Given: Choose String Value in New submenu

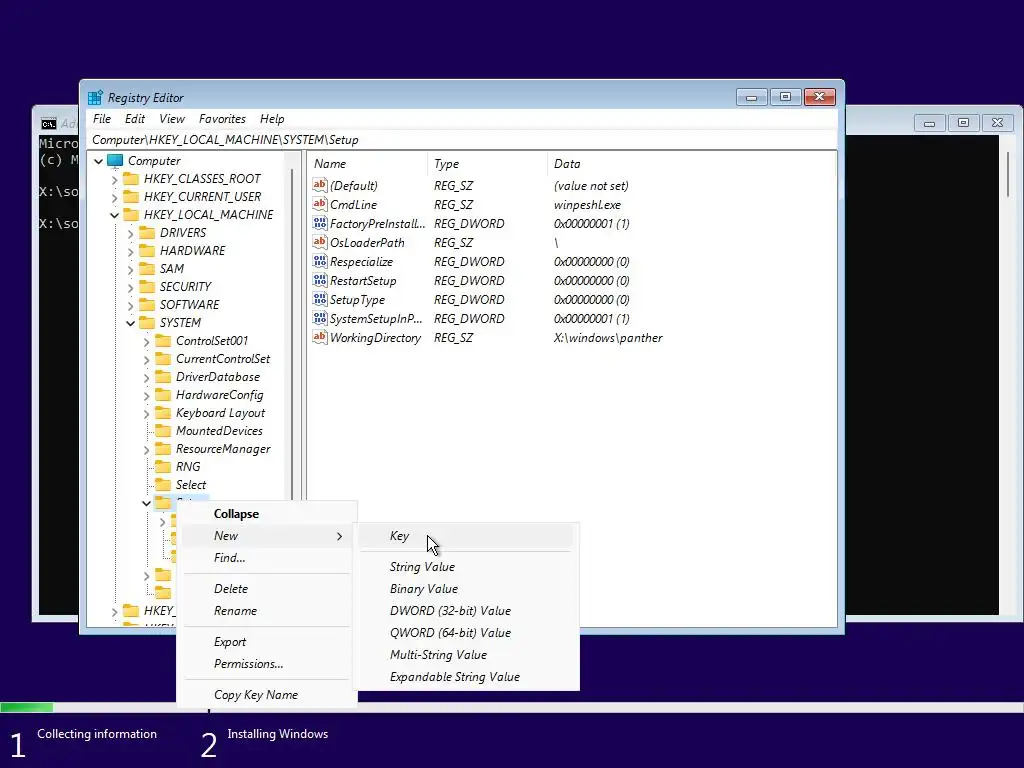Looking at the screenshot, I should 466,567.
